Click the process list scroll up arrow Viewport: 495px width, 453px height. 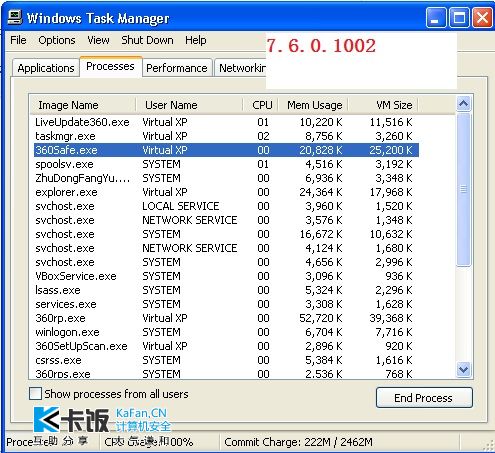coord(463,104)
